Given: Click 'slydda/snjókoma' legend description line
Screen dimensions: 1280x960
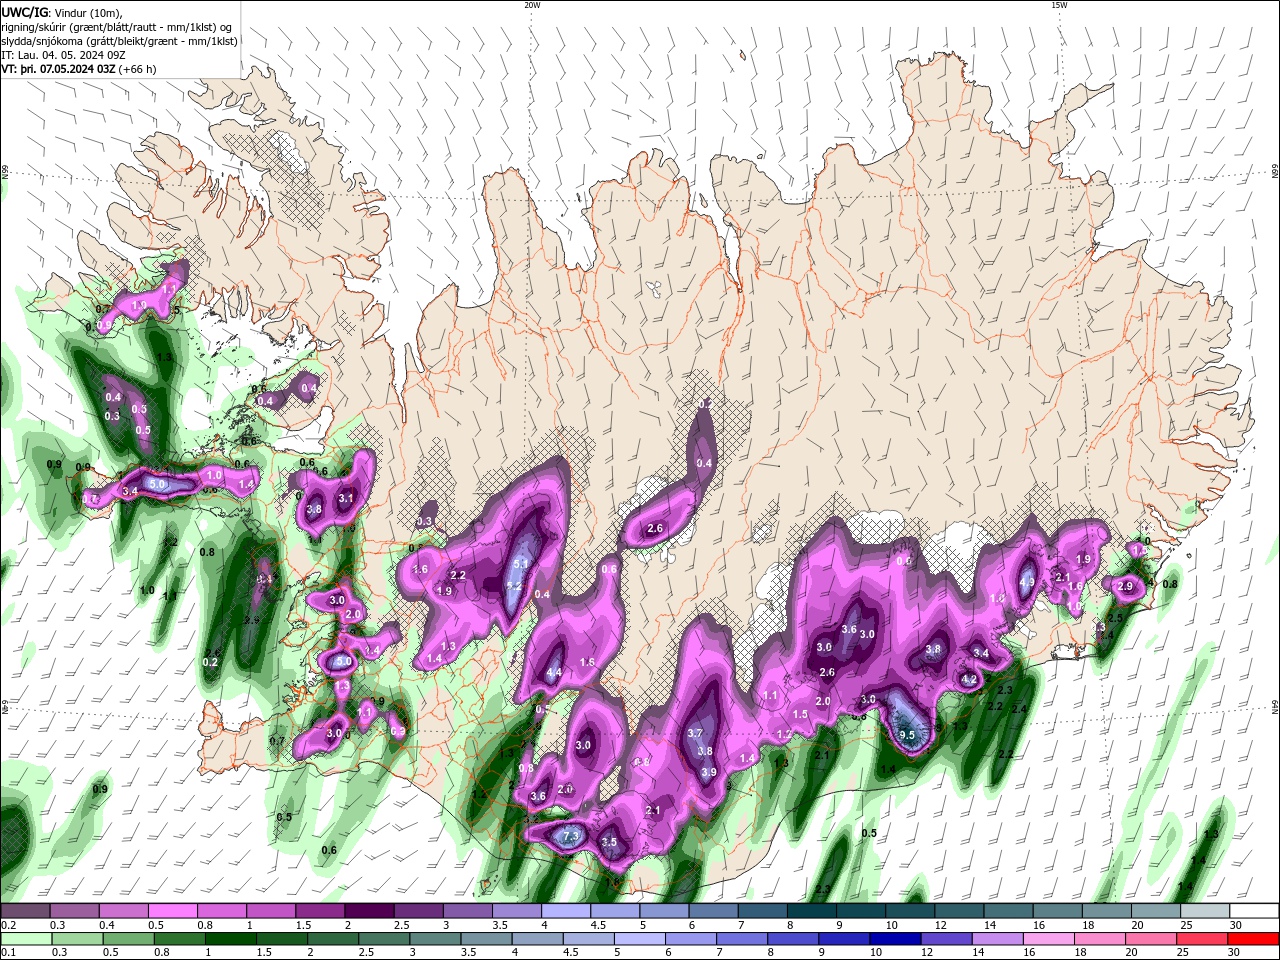Looking at the screenshot, I should pos(120,41).
